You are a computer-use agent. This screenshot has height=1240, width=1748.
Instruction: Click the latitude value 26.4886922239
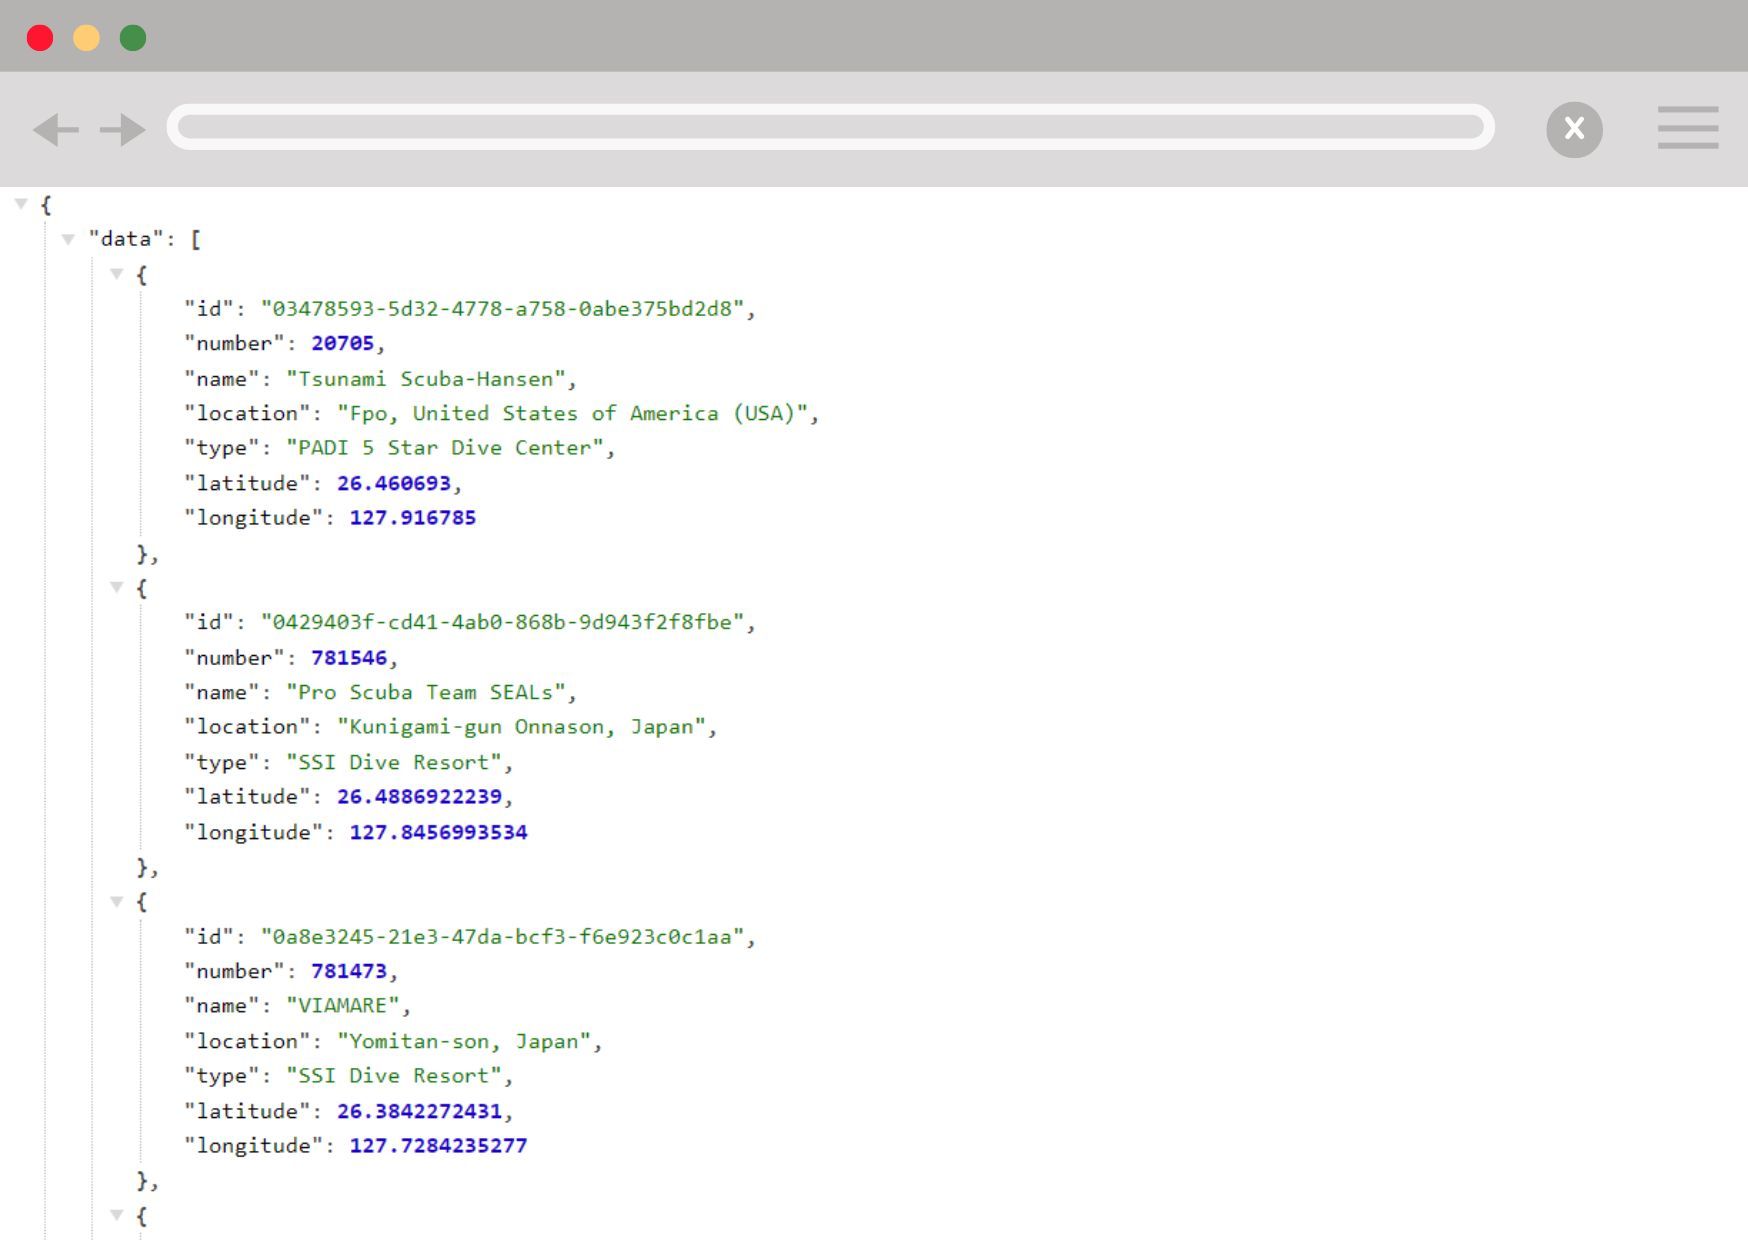coord(419,797)
